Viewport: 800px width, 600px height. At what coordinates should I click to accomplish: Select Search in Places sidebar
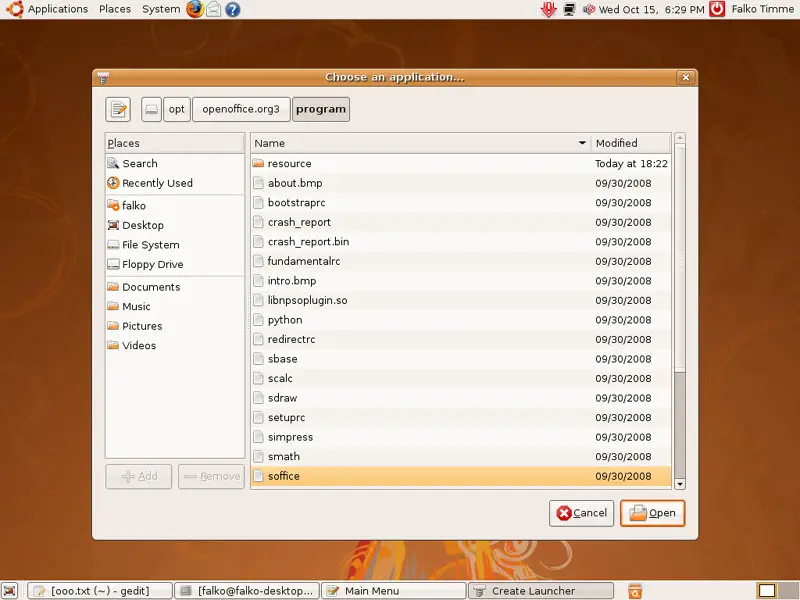coord(174,163)
